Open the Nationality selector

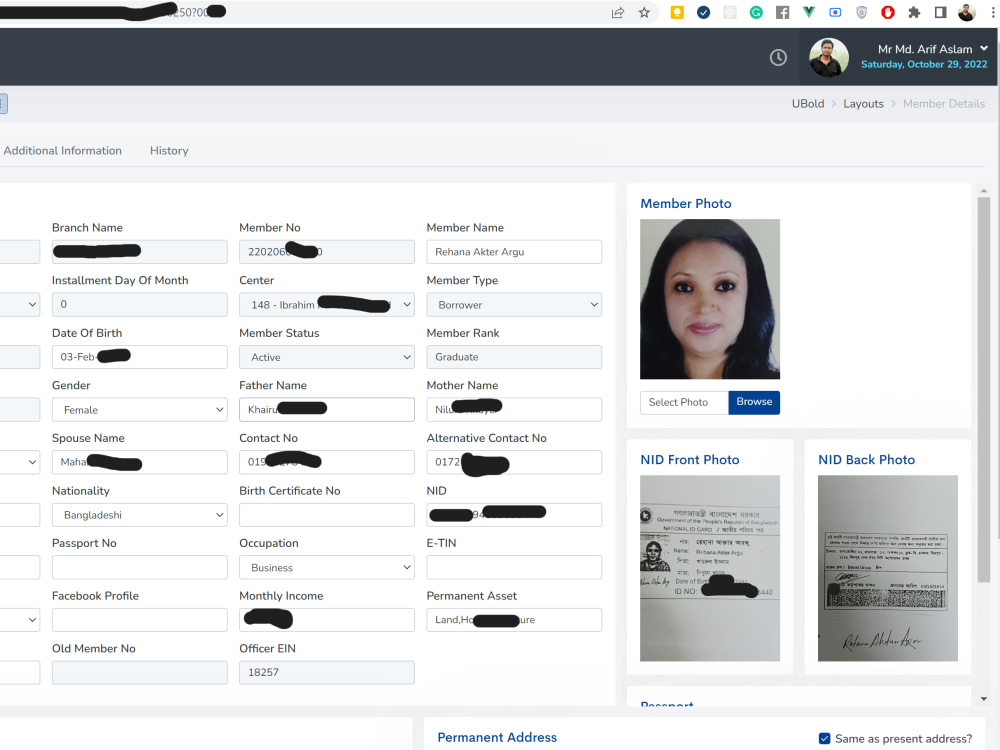tap(139, 514)
